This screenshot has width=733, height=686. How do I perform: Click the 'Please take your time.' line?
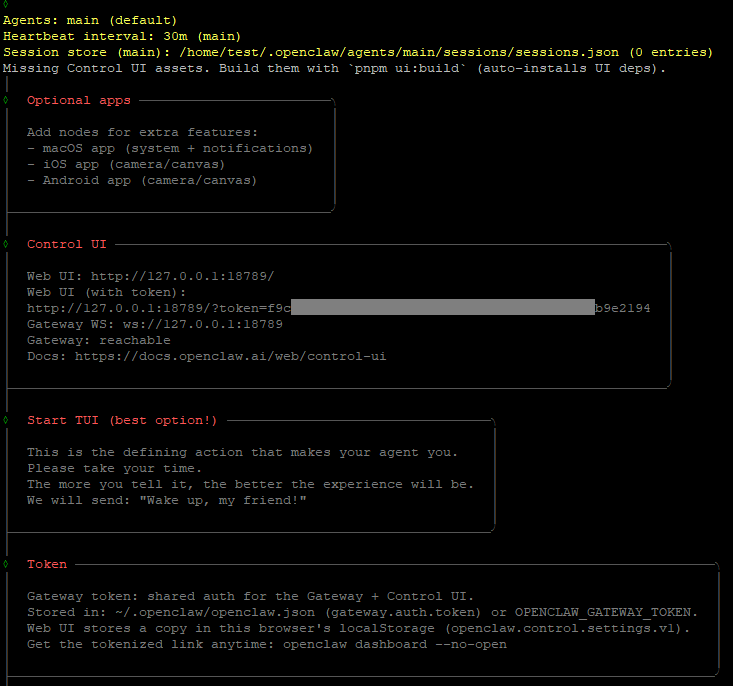point(115,468)
